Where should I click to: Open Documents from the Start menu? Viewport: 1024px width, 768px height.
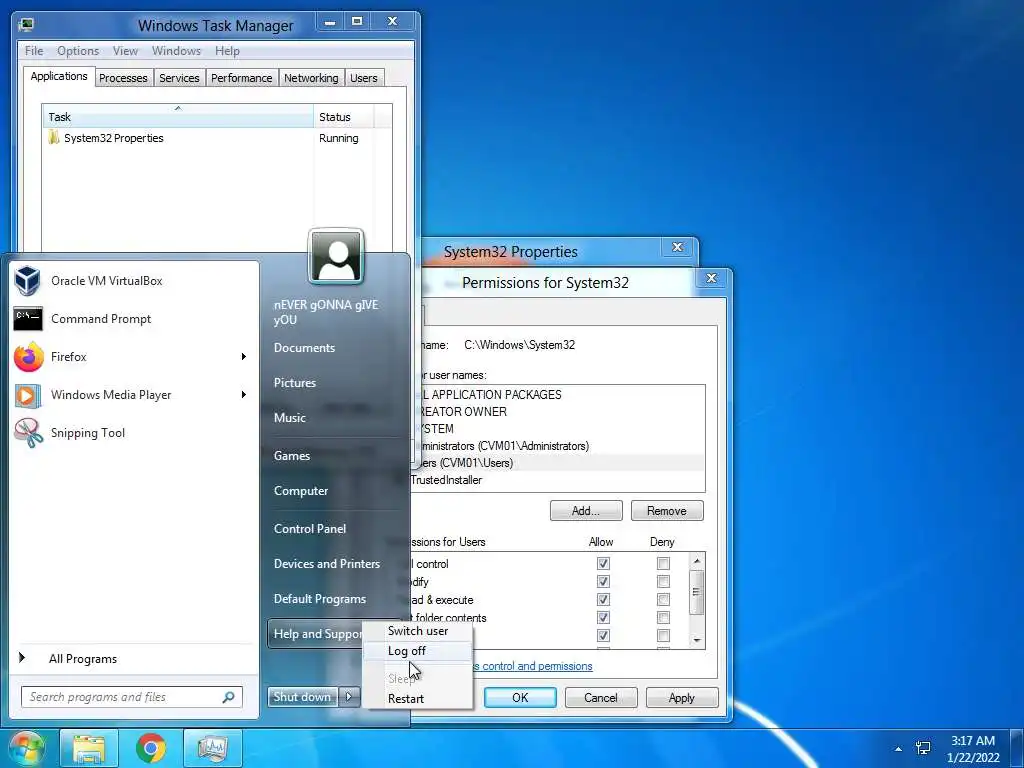(x=304, y=348)
